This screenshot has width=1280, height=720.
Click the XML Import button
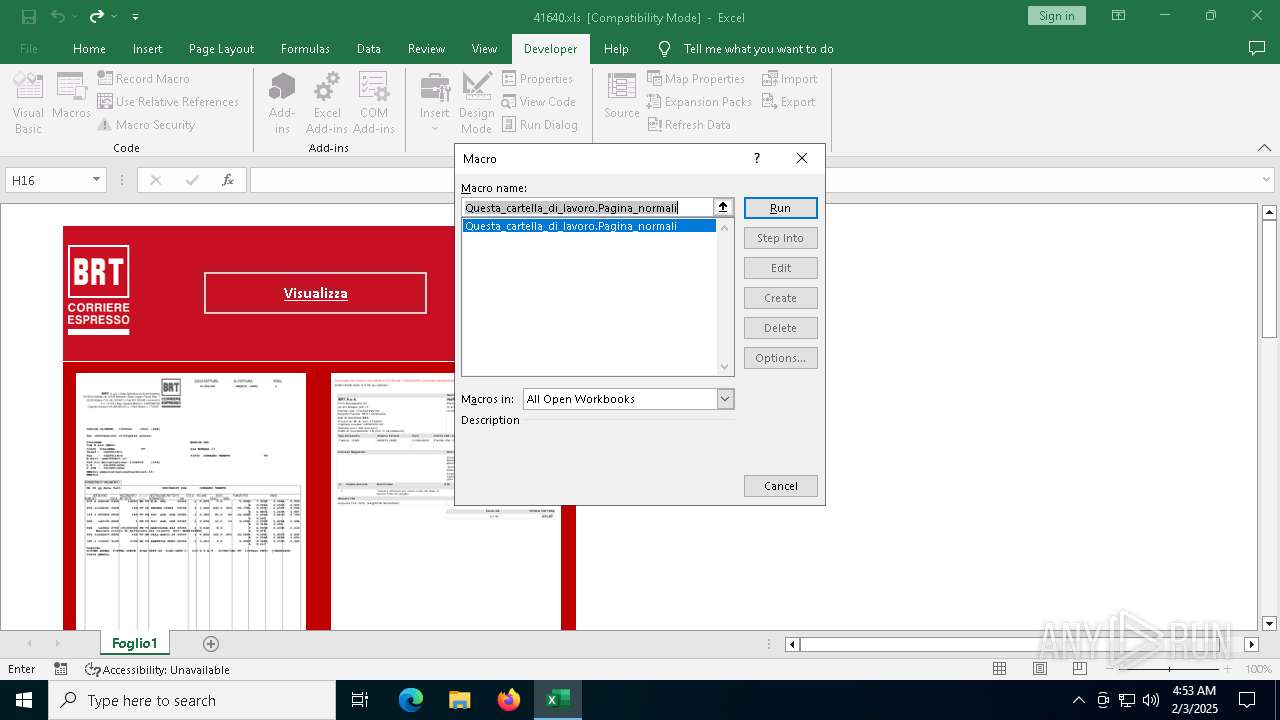[x=790, y=79]
